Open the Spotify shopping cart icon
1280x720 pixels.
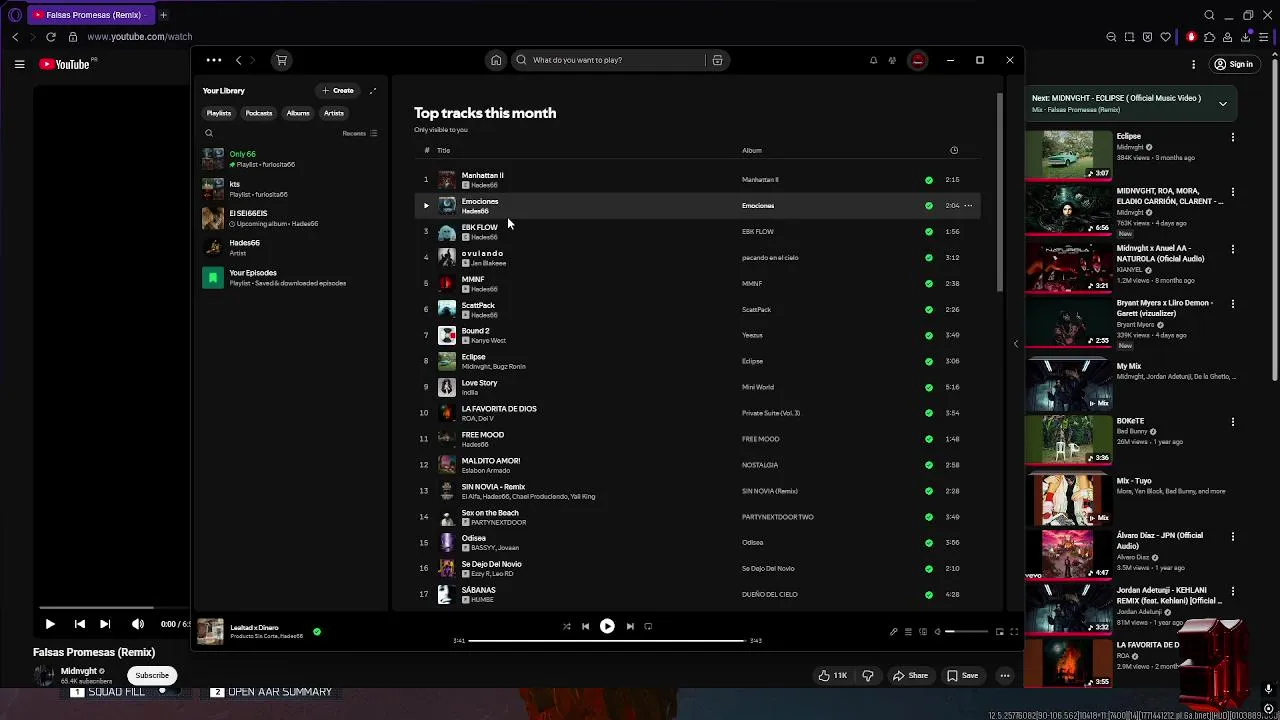[281, 60]
